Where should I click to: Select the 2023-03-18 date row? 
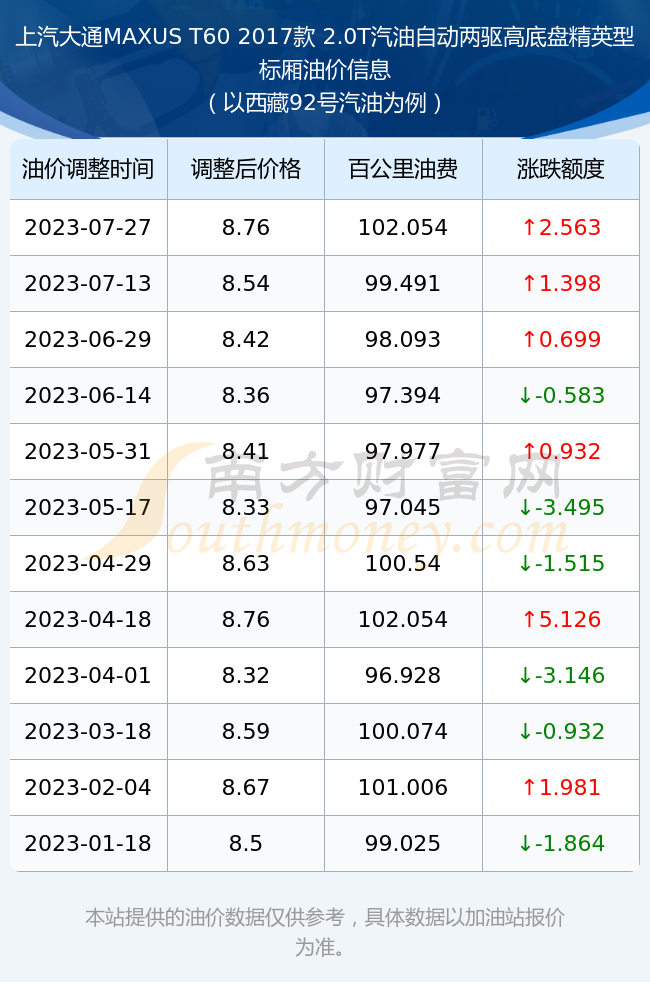[x=325, y=732]
